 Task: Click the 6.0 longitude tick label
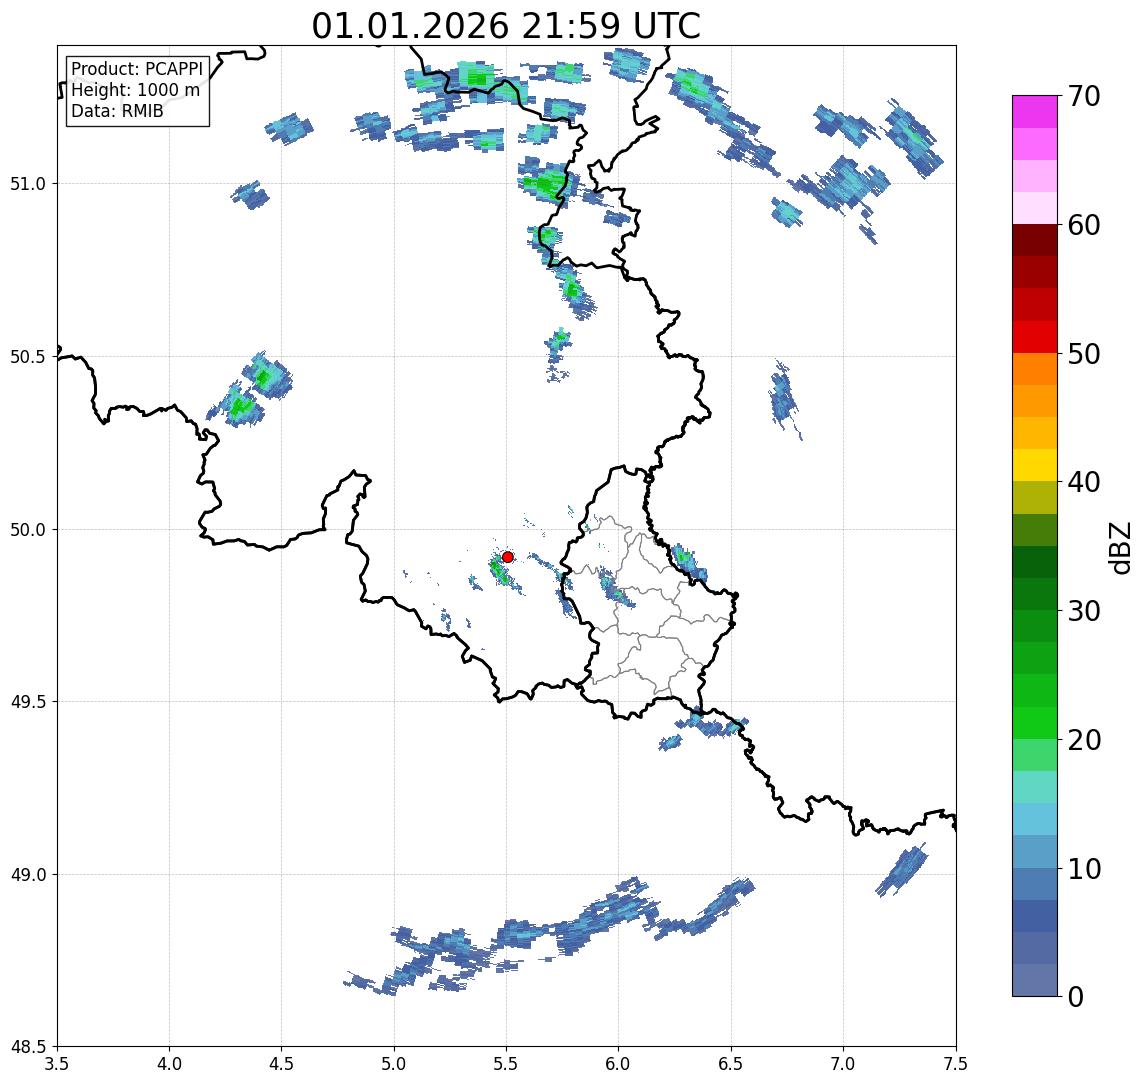tap(618, 1062)
